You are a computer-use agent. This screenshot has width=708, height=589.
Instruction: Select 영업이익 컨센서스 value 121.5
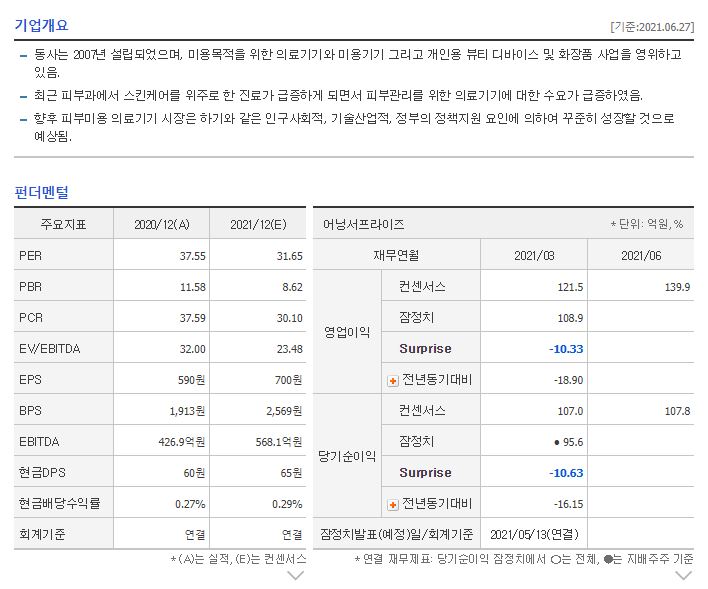coord(570,287)
